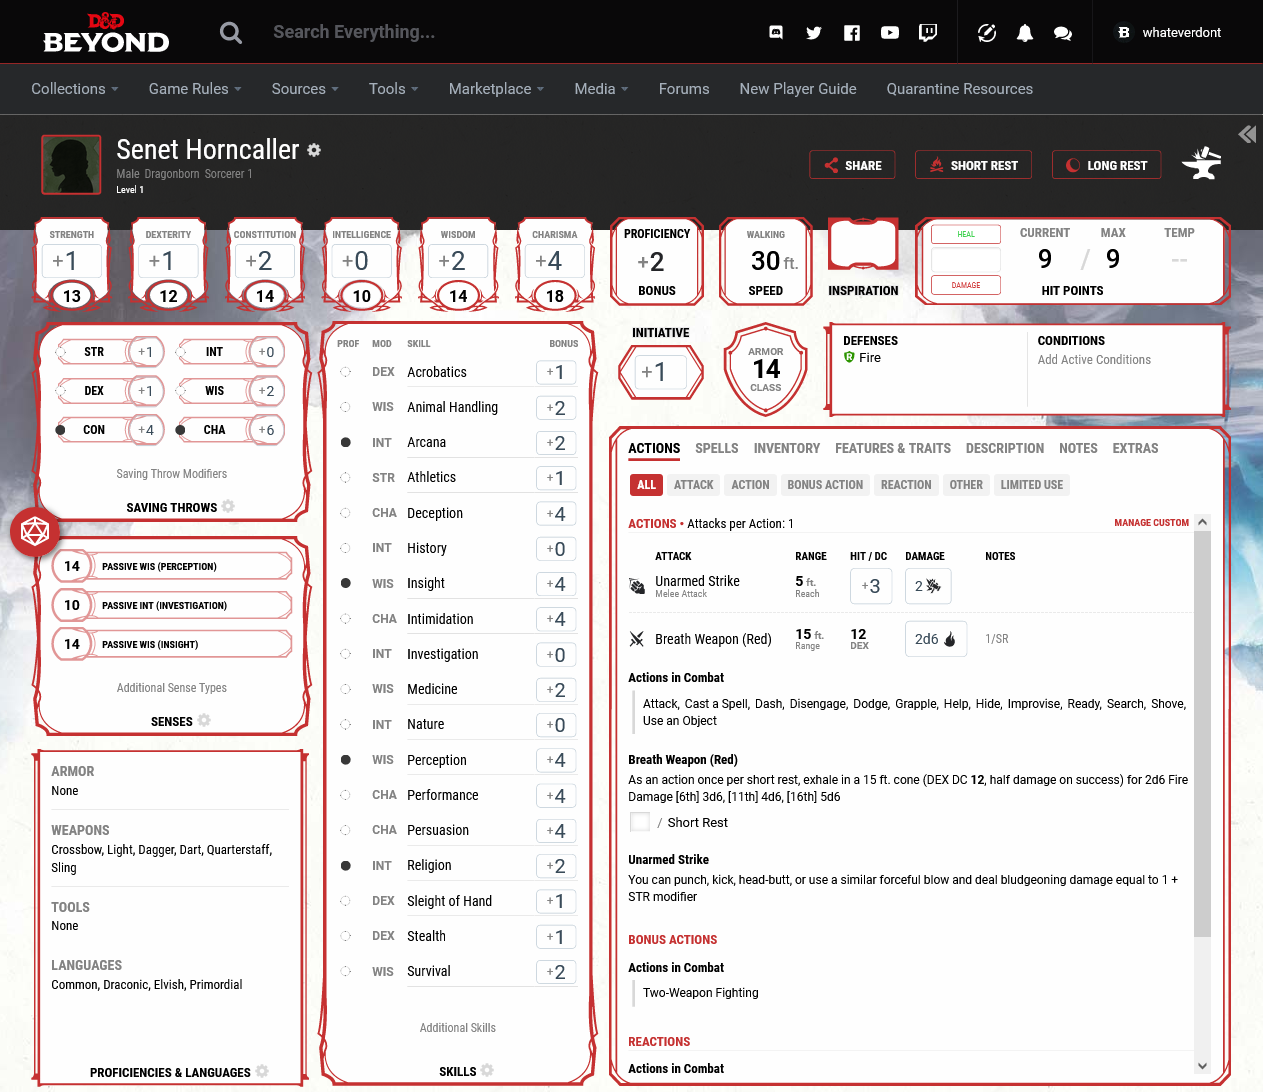Open Senses settings gear
The image size is (1263, 1092).
(x=204, y=720)
